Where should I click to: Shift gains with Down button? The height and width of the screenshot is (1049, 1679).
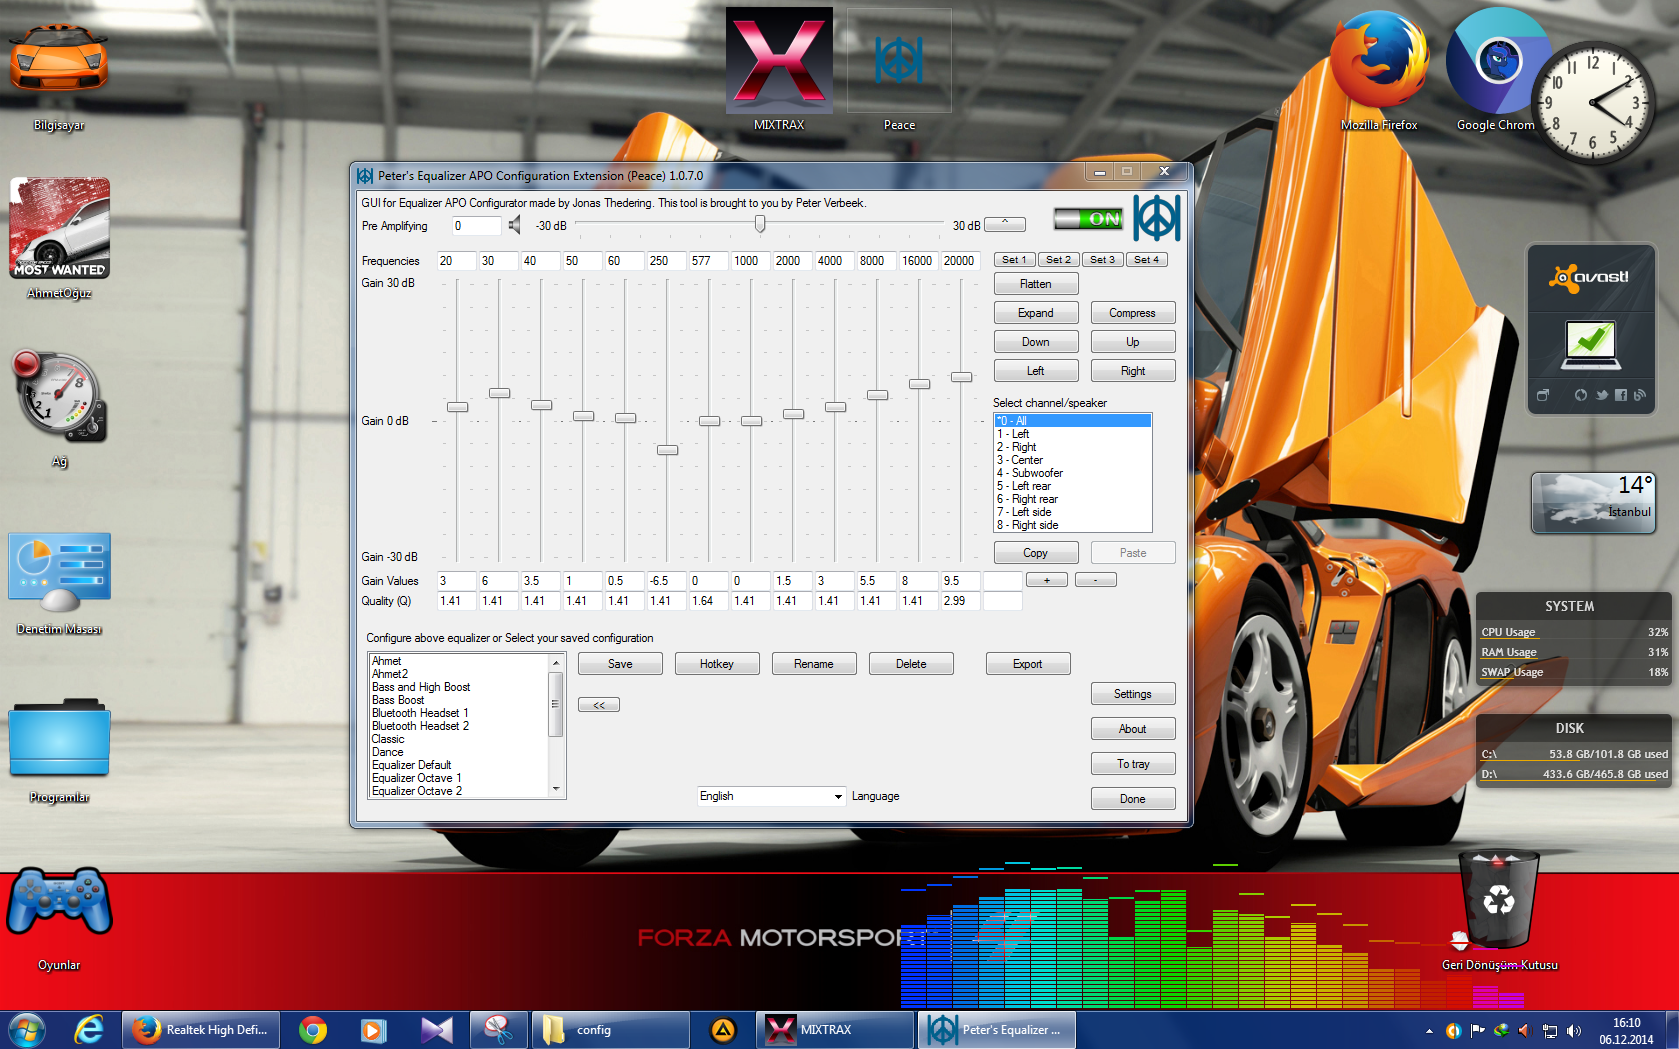(x=1036, y=342)
